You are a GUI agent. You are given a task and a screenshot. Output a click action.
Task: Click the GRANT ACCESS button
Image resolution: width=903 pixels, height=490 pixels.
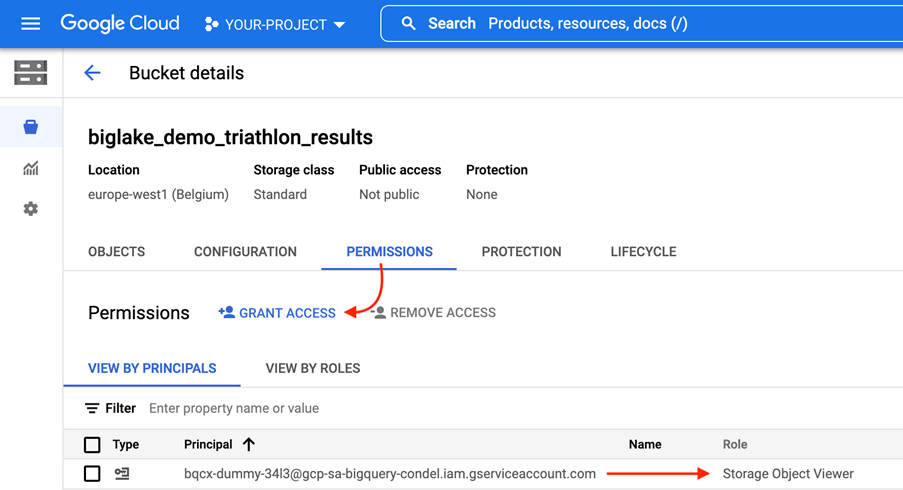coord(277,313)
